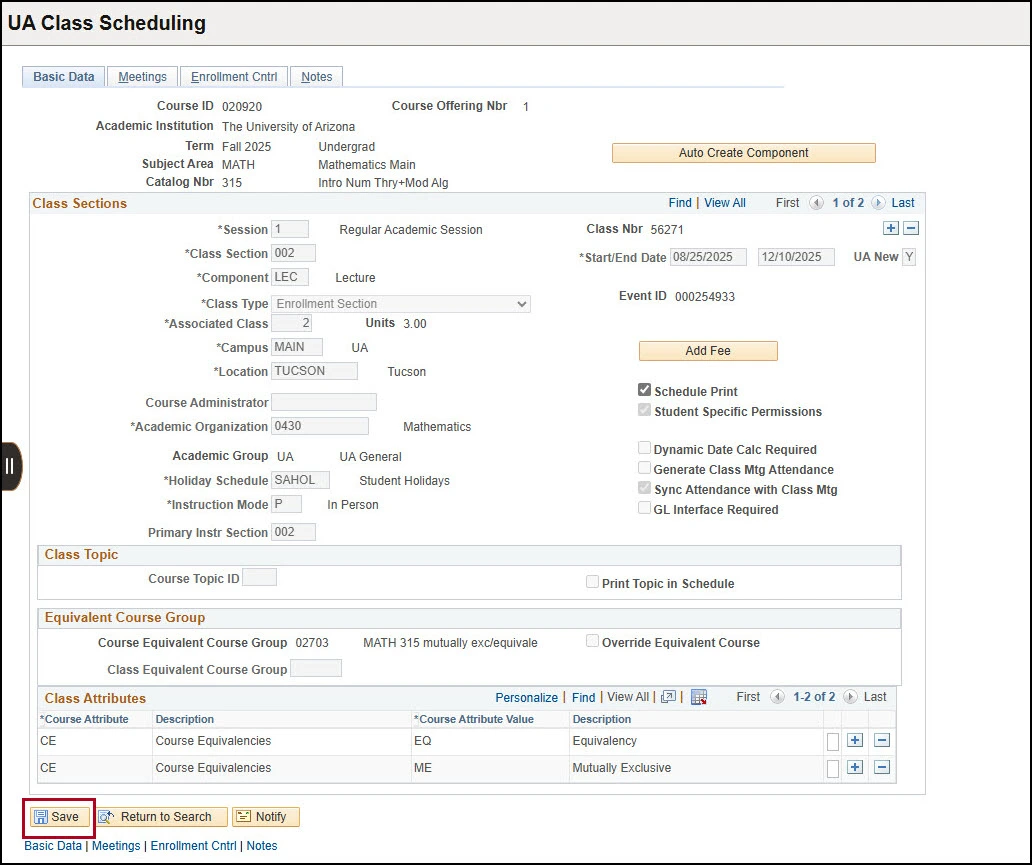
Task: Click the Course Administrator field
Action: tap(324, 402)
